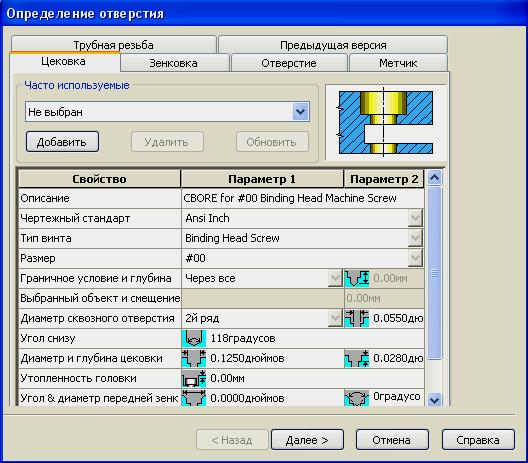Click the head clearance icon beside 0.00мм

(x=194, y=378)
